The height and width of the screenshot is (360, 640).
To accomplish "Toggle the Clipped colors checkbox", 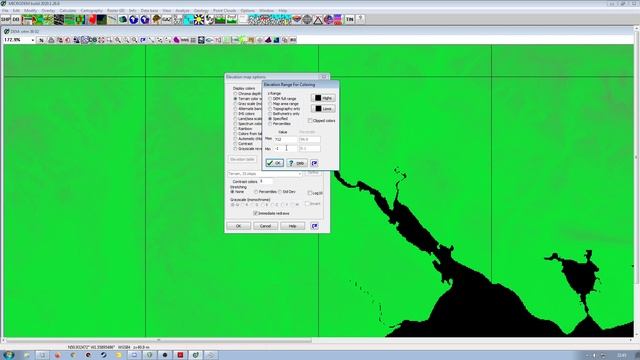I will (x=310, y=121).
